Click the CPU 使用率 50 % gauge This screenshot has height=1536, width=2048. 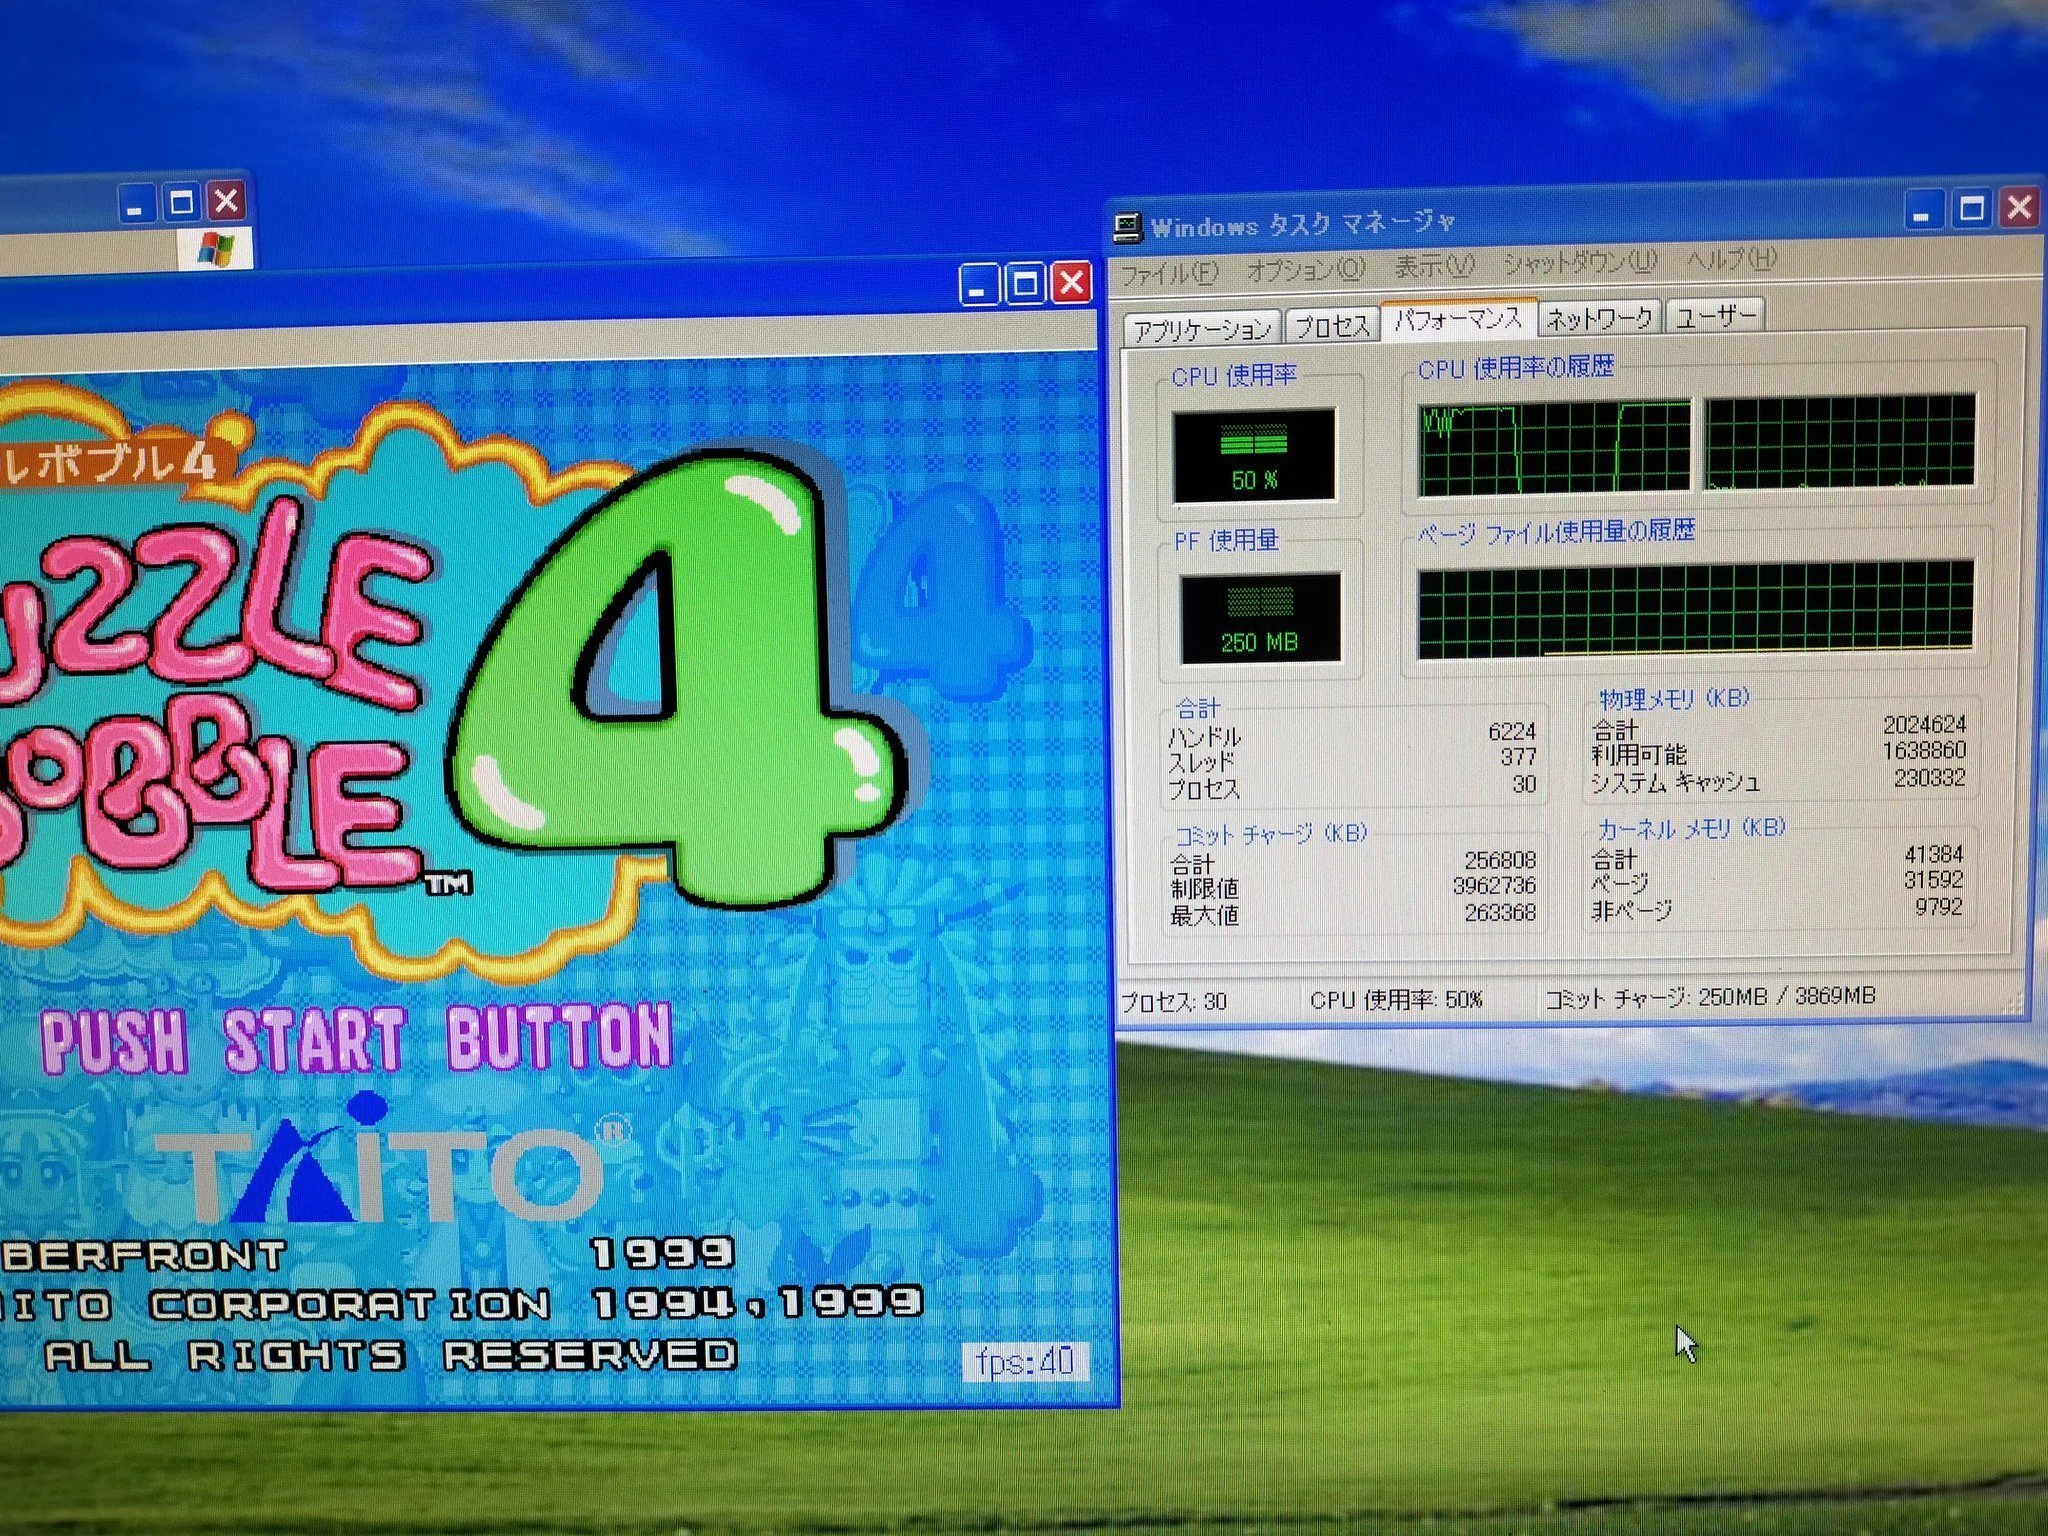(x=1253, y=455)
